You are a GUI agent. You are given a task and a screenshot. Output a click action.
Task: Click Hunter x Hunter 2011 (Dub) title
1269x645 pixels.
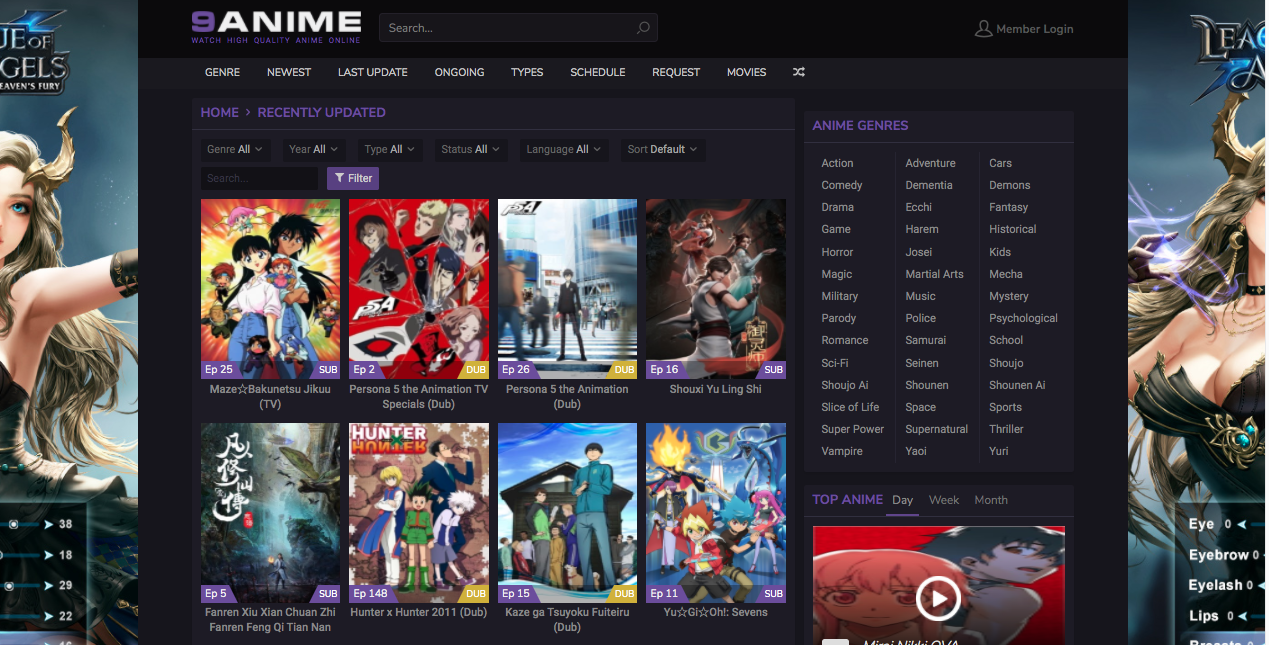[x=419, y=612]
